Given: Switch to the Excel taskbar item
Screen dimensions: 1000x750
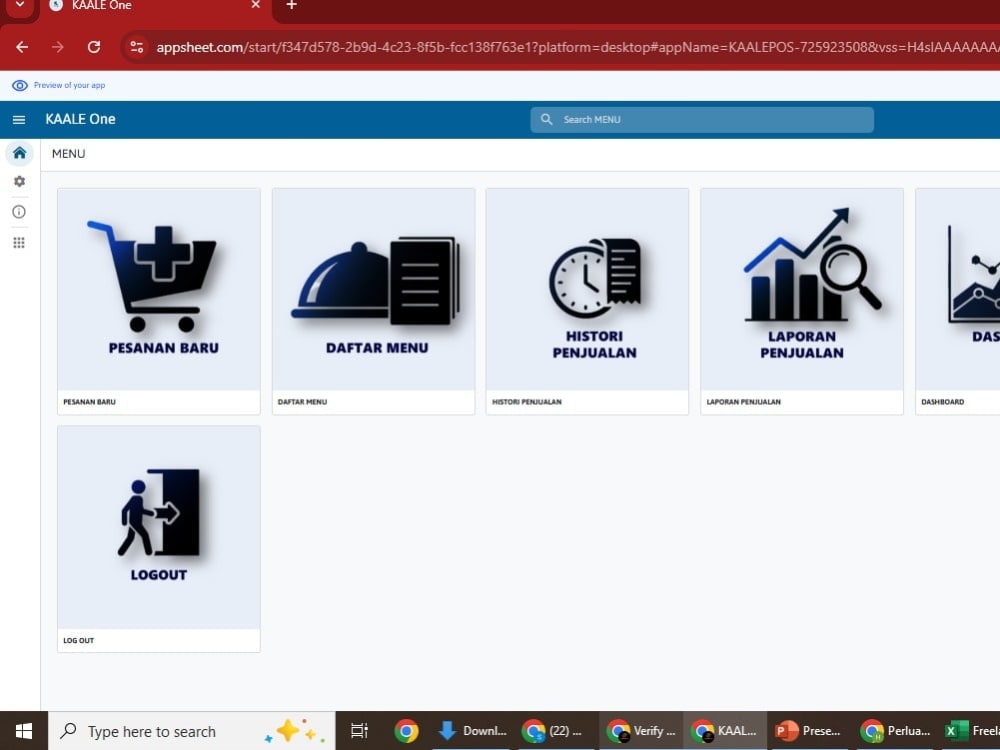Looking at the screenshot, I should pos(971,731).
